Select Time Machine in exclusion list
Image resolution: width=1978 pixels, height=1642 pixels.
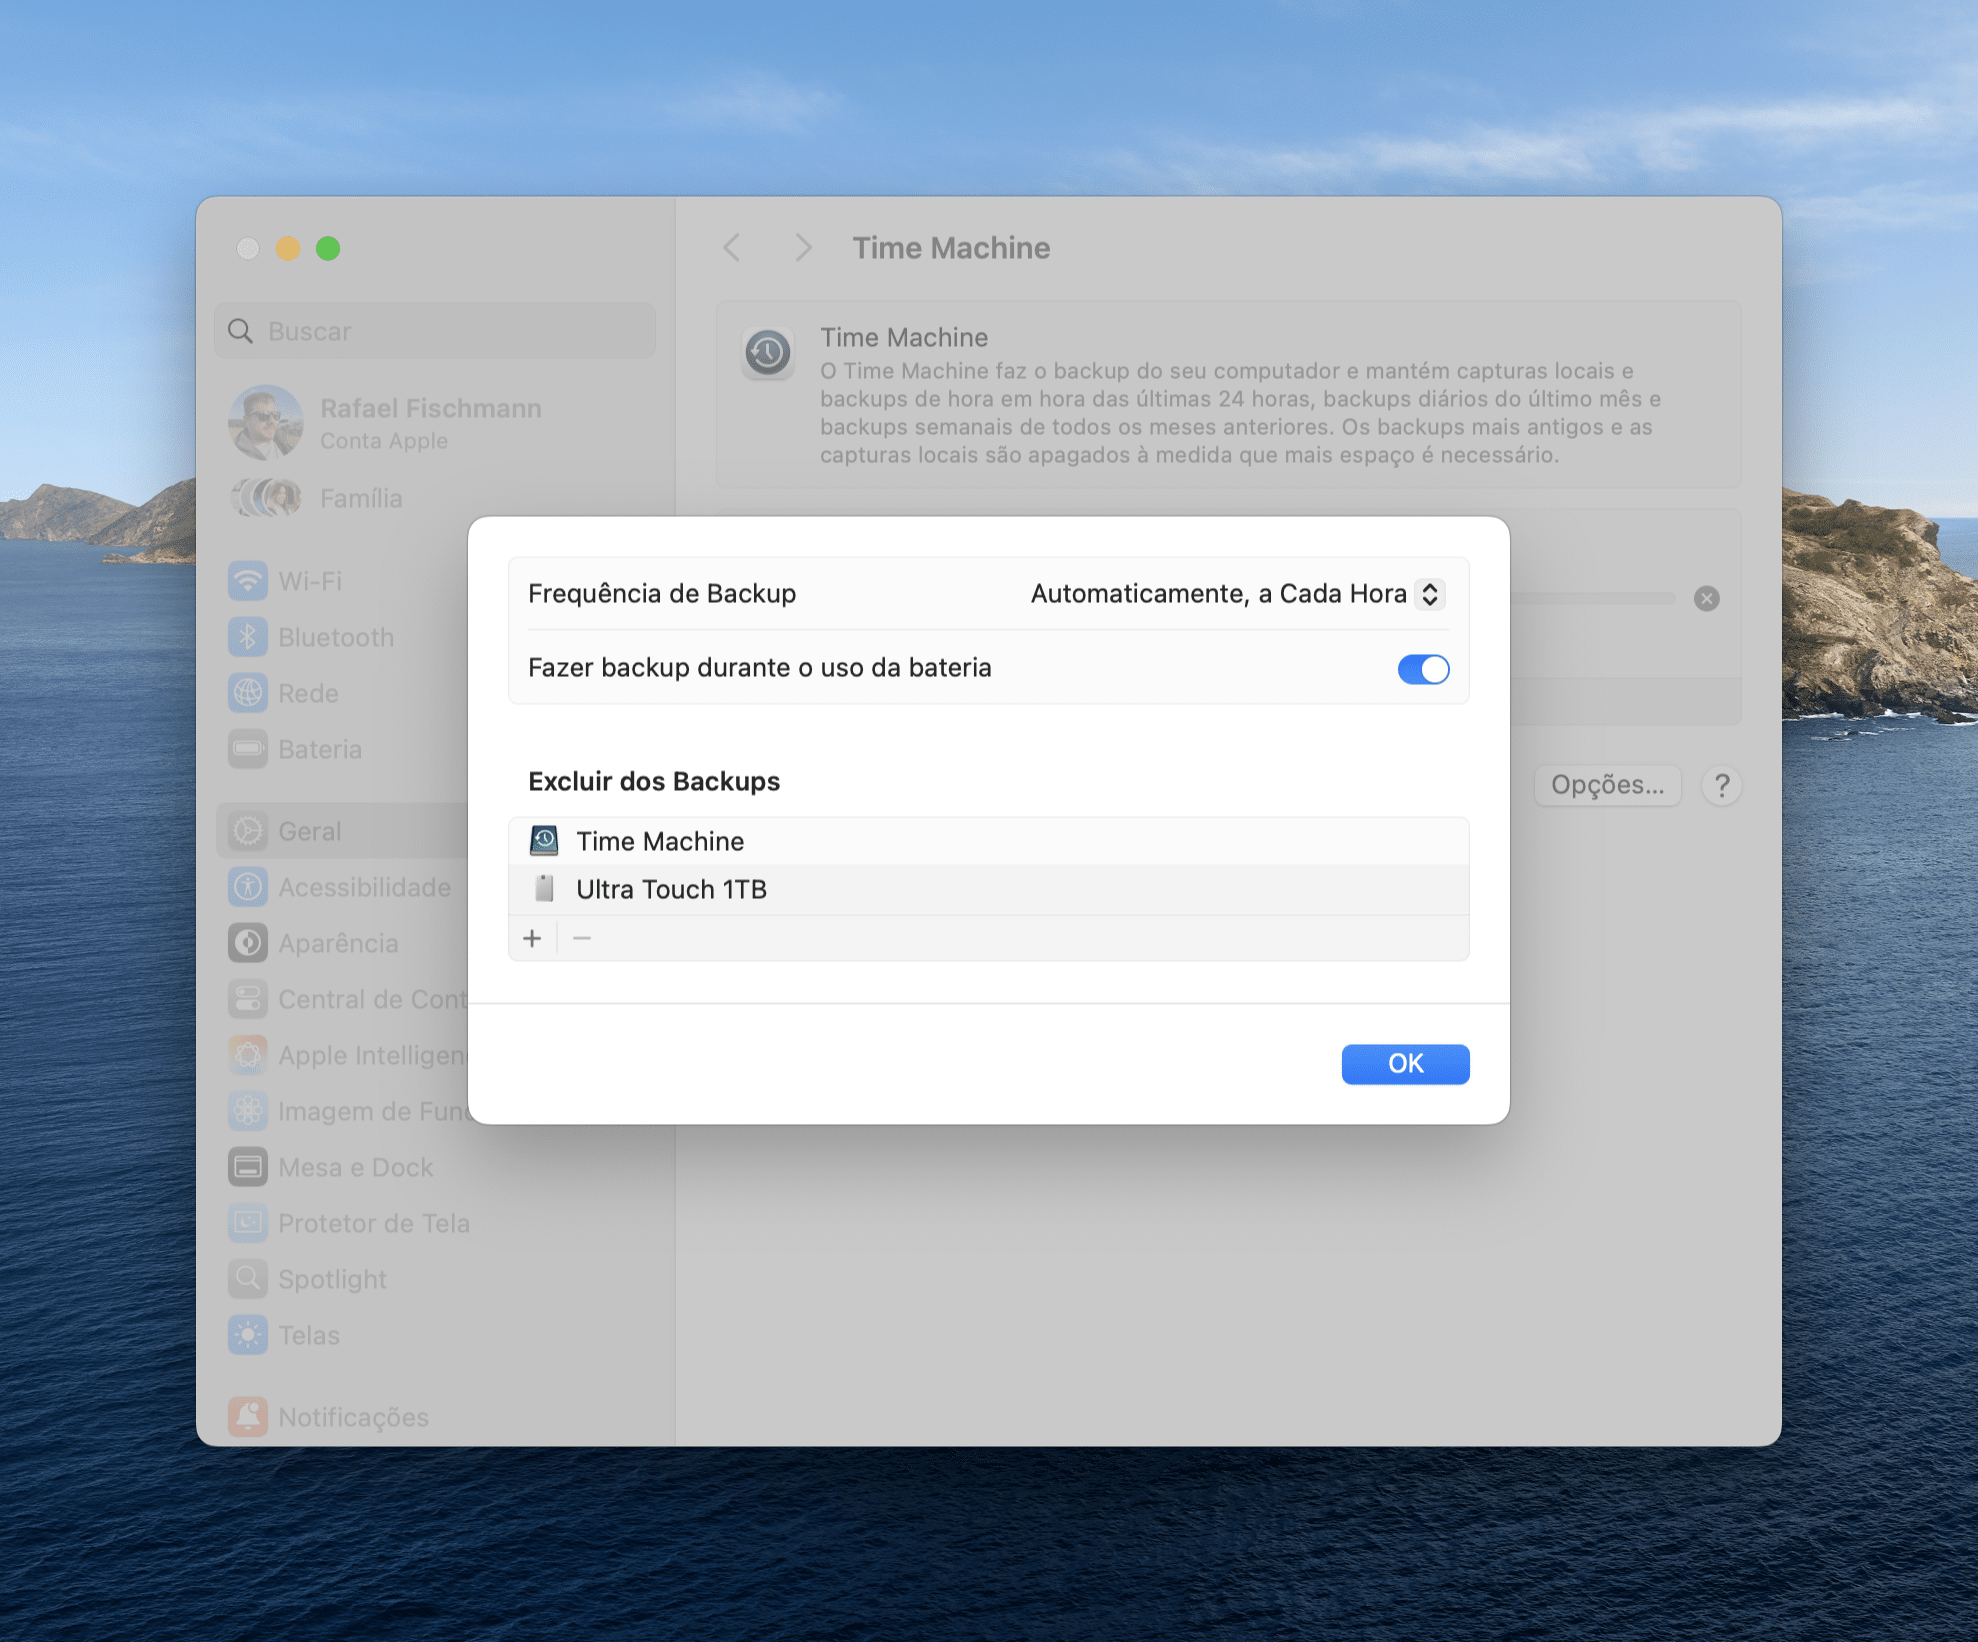pos(988,841)
